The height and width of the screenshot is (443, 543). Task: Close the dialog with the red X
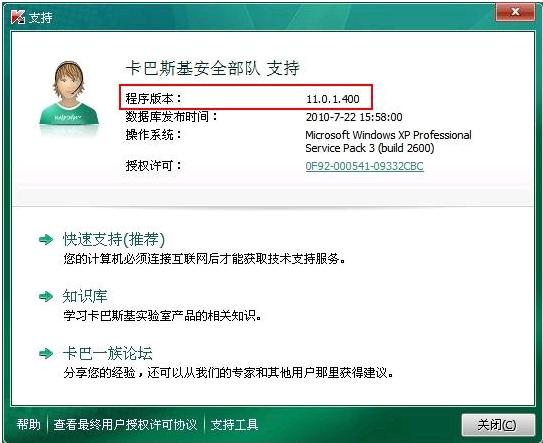click(515, 12)
